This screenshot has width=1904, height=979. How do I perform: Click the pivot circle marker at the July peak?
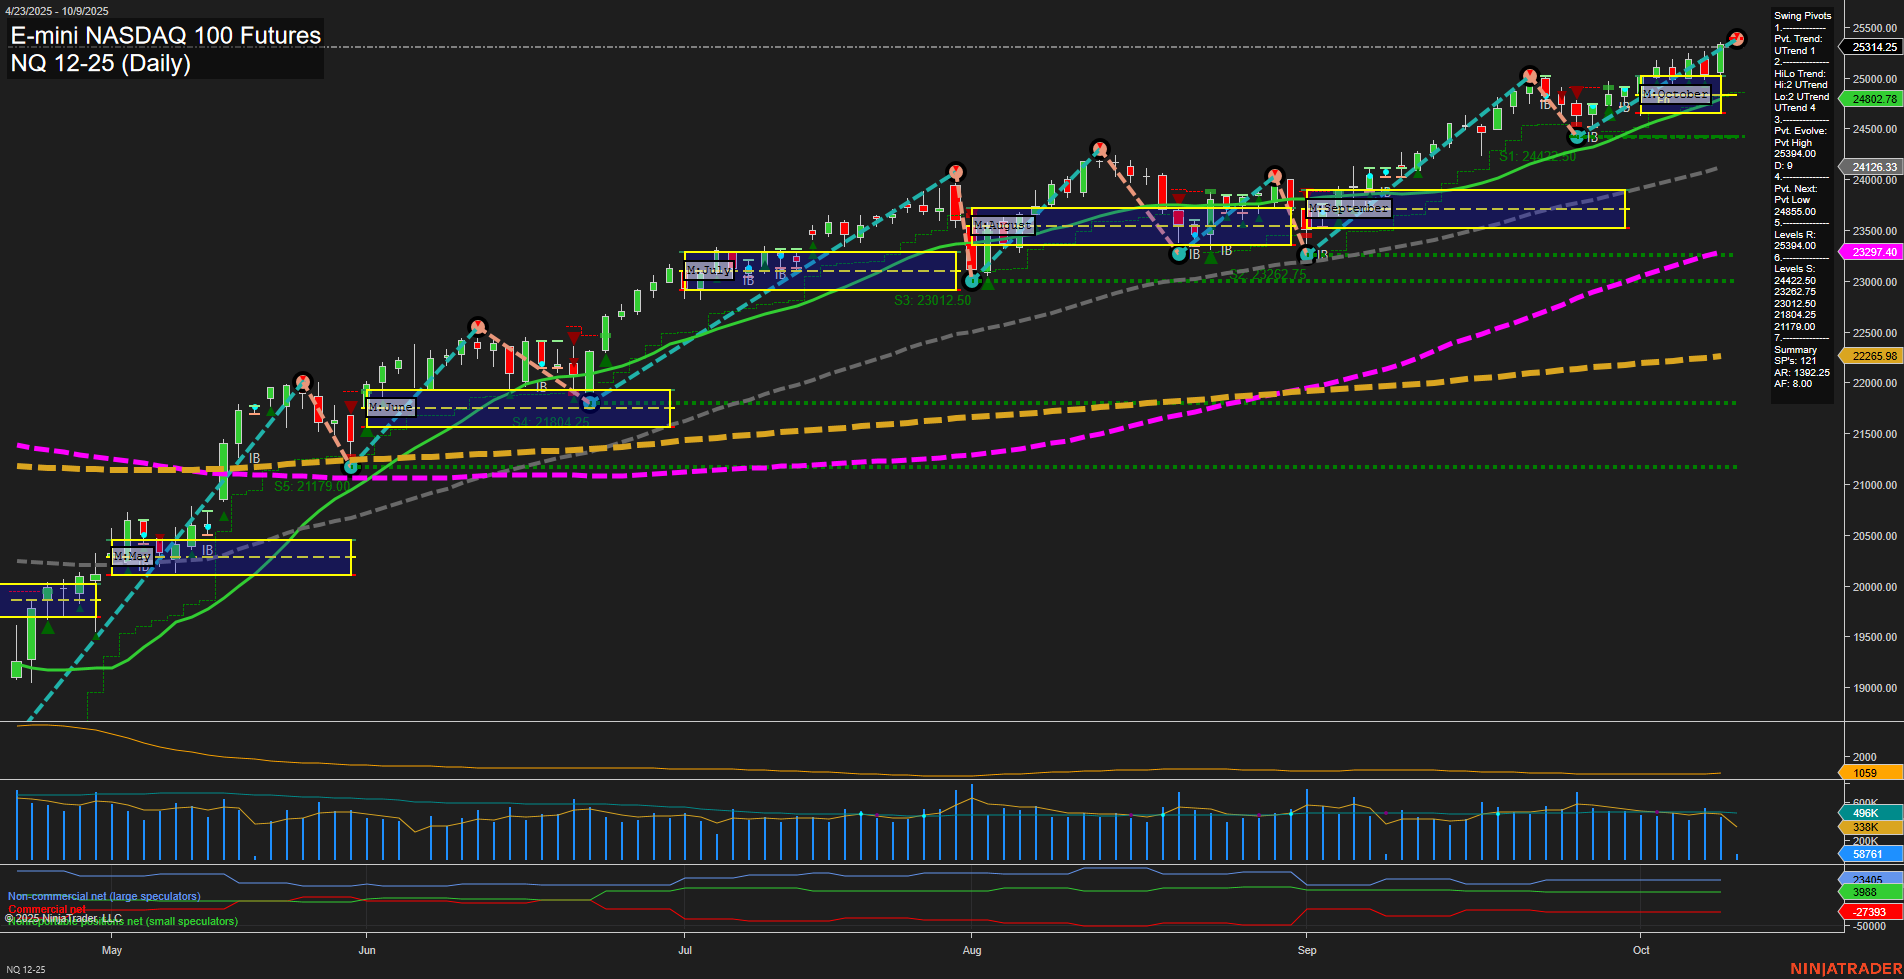pyautogui.click(x=955, y=171)
